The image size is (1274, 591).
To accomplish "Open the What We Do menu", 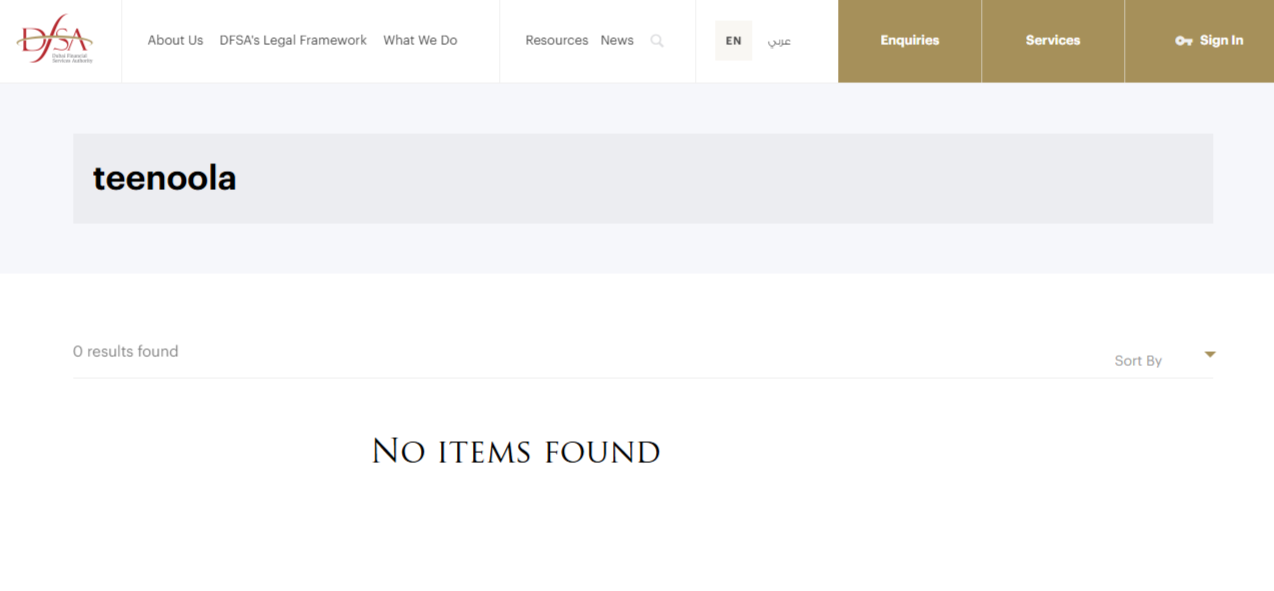I will coord(420,40).
